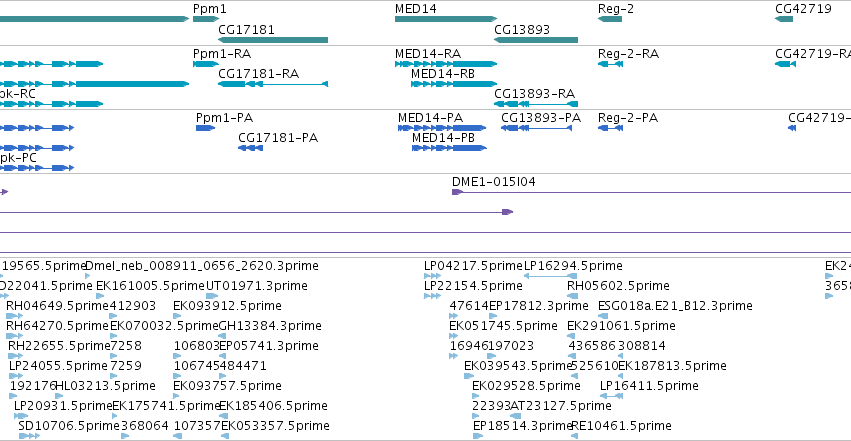Select EST 525610
Image resolution: width=851 pixels, height=441 pixels.
pyautogui.click(x=596, y=366)
